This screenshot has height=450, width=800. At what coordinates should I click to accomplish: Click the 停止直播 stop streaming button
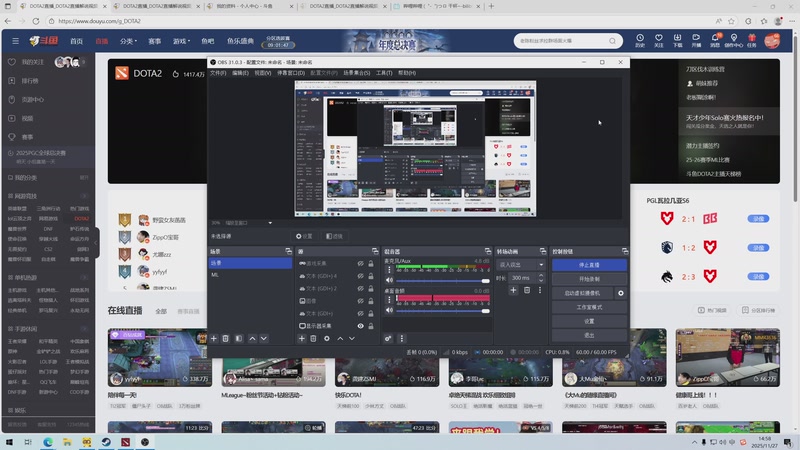(589, 265)
